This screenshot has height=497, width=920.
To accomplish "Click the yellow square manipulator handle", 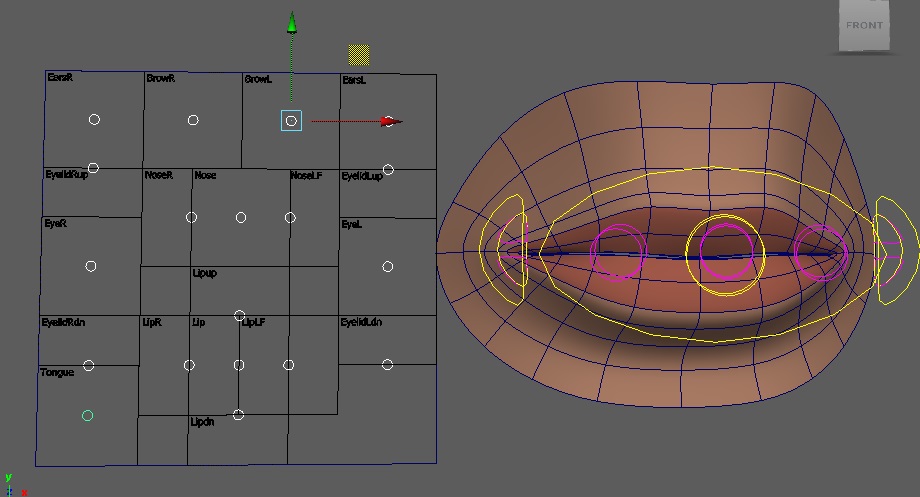I will coord(359,54).
